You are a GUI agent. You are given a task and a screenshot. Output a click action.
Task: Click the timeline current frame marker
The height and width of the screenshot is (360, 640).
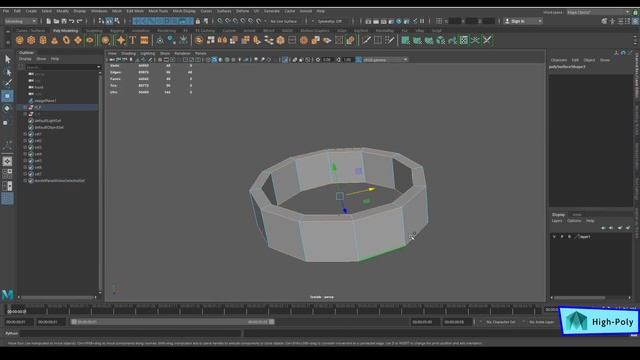16,311
